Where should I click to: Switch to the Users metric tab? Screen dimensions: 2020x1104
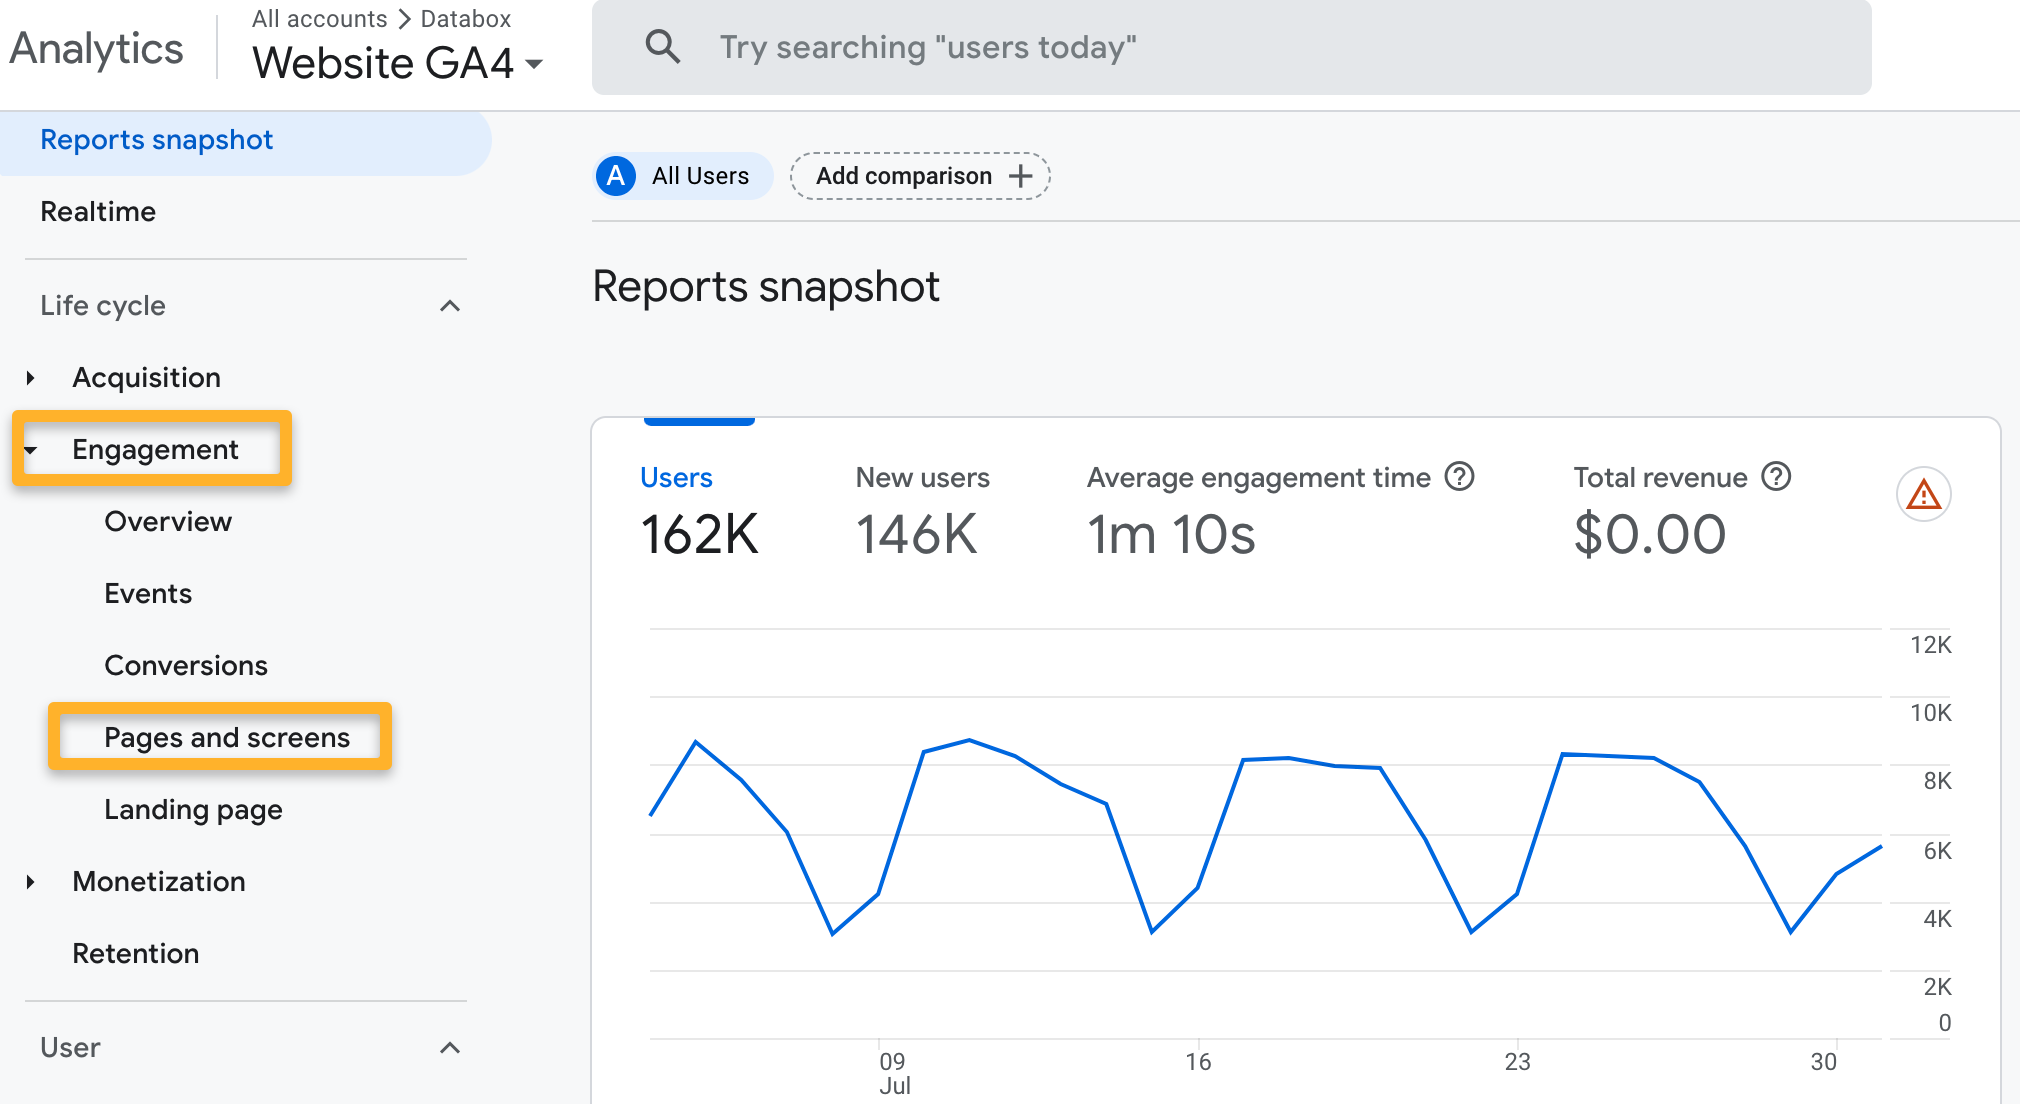click(676, 477)
